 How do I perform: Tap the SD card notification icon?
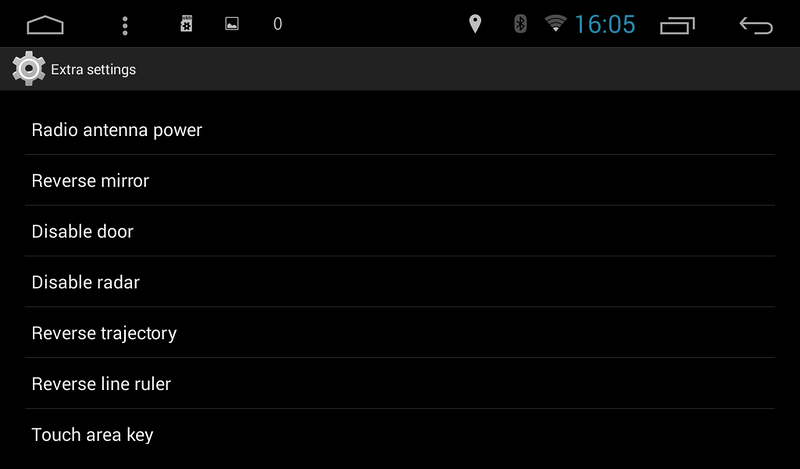click(x=186, y=24)
